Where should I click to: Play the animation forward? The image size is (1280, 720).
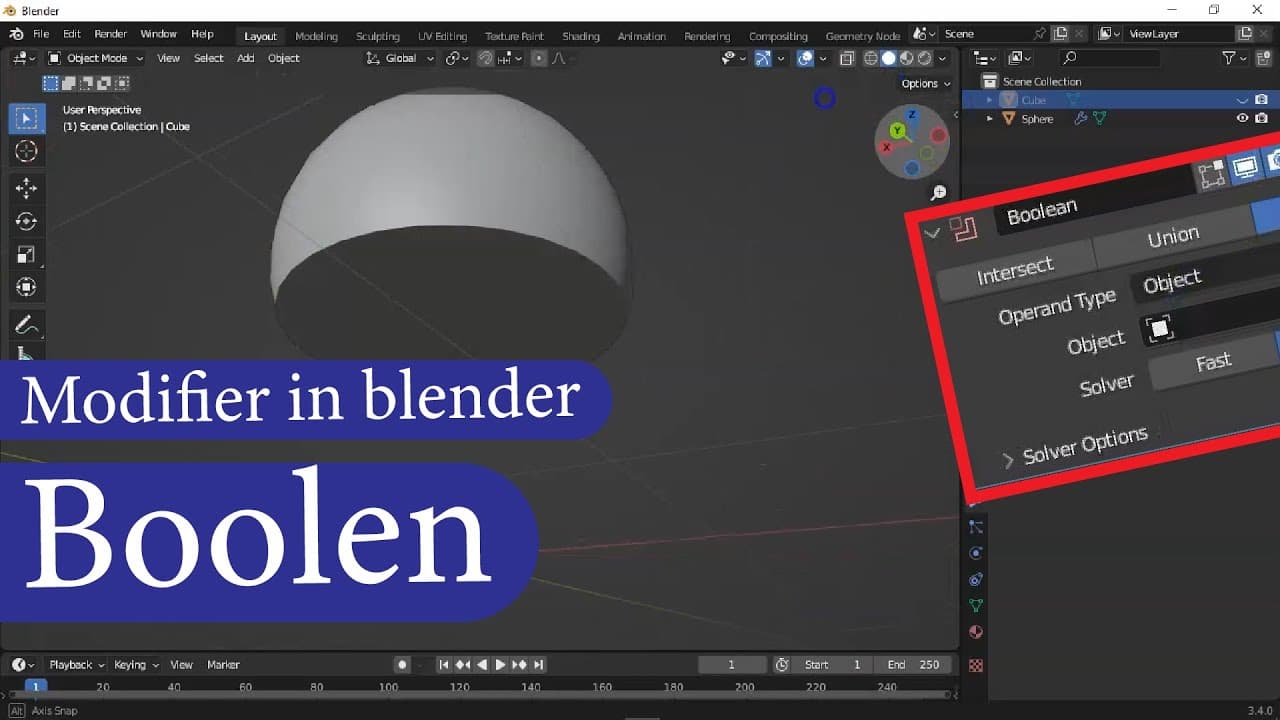tap(500, 665)
